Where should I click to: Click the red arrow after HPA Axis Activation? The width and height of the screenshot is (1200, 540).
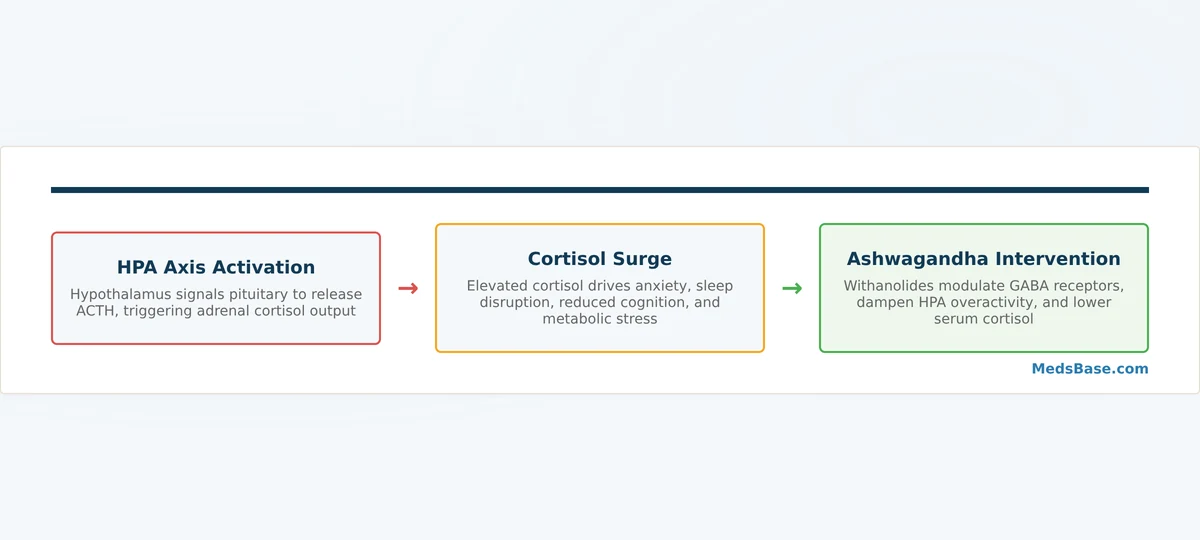[408, 289]
